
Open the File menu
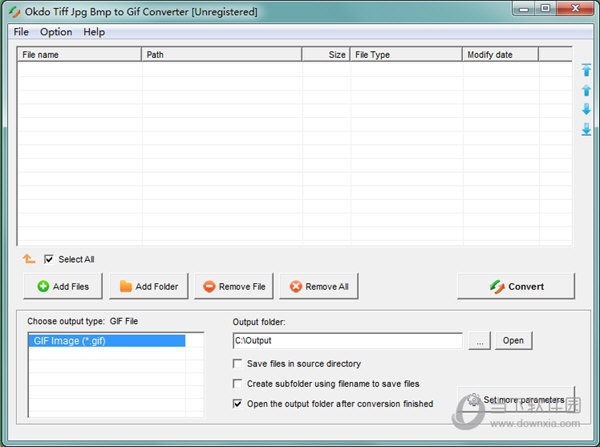[x=21, y=32]
